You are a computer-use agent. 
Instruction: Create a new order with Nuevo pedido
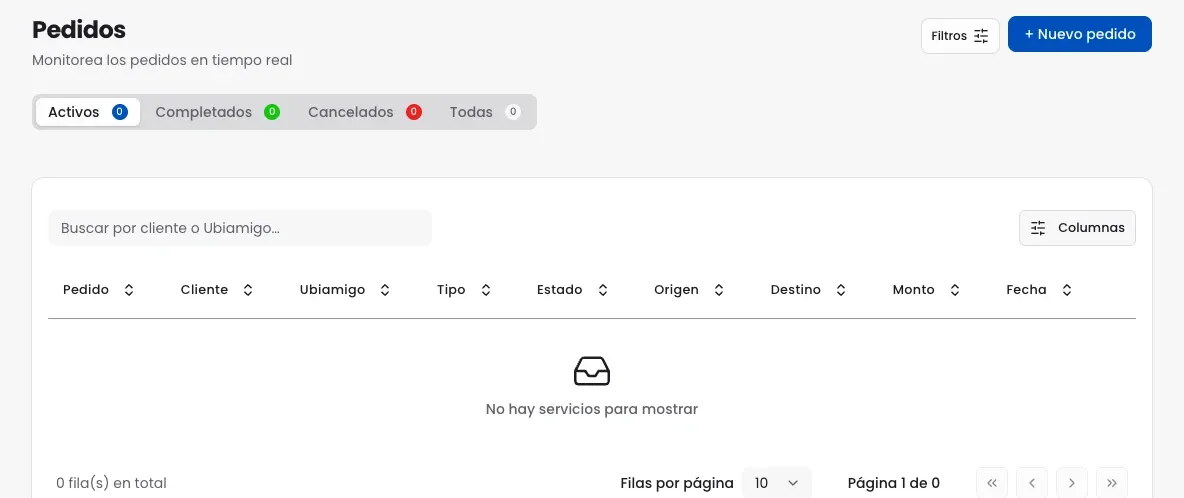tap(1079, 34)
